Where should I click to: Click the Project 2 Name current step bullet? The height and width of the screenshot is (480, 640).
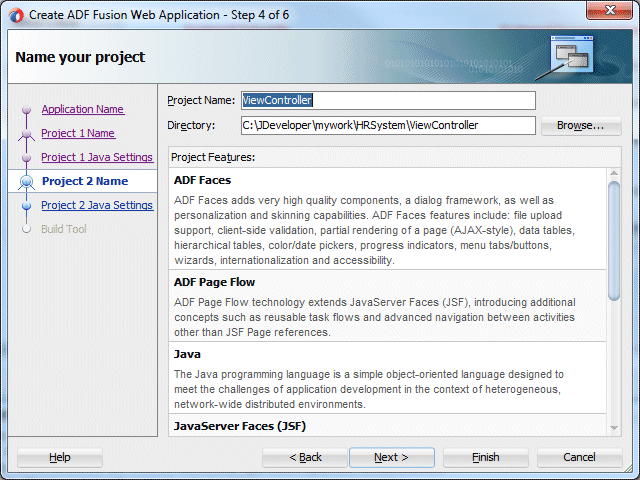click(x=27, y=181)
